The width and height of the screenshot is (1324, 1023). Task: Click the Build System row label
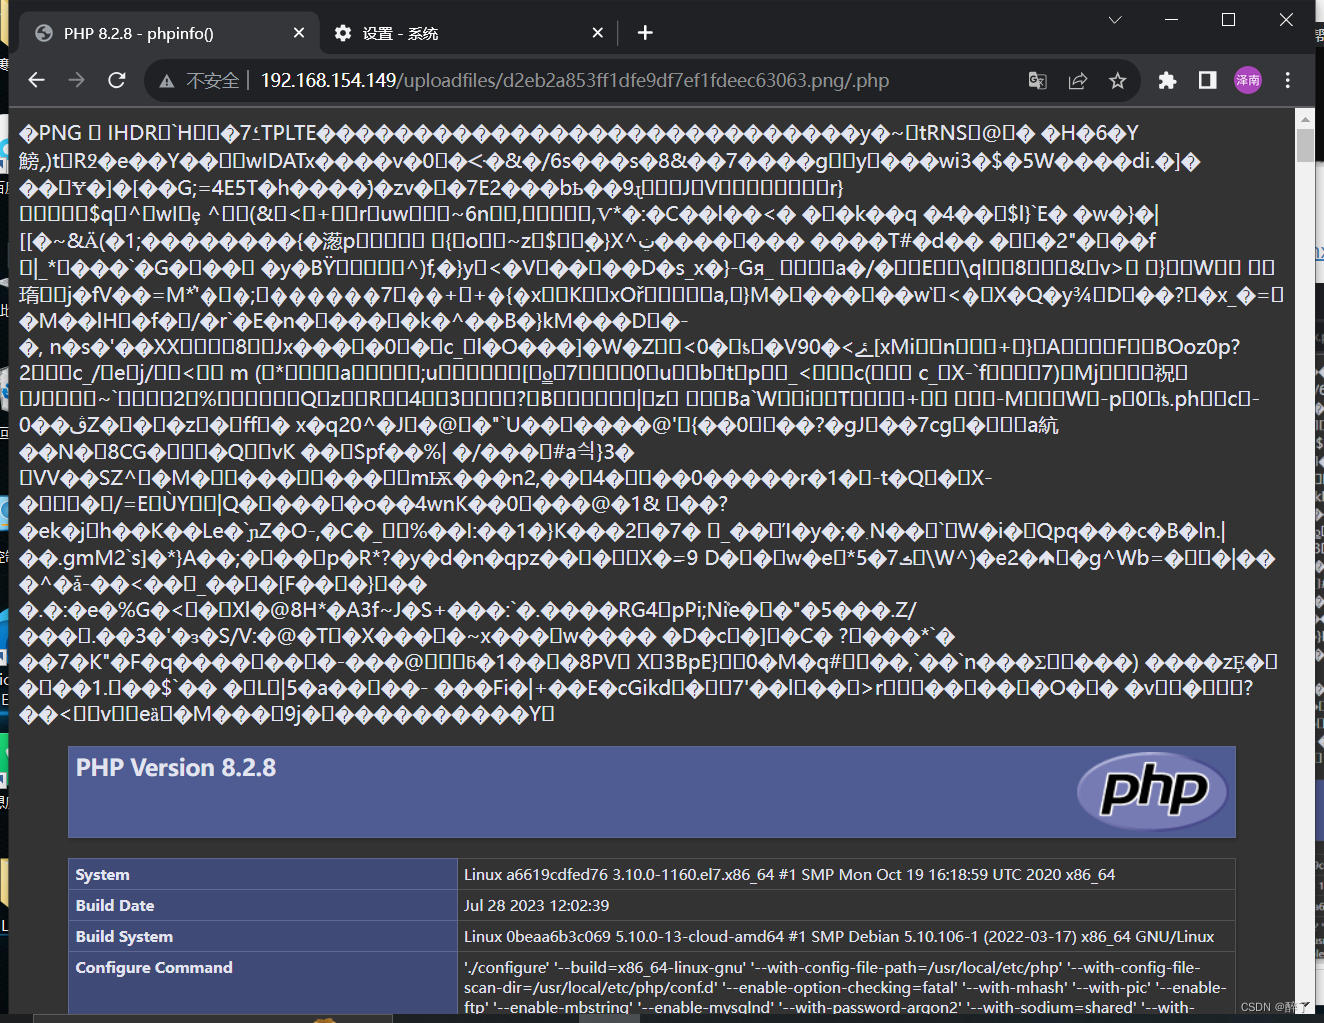coord(125,937)
